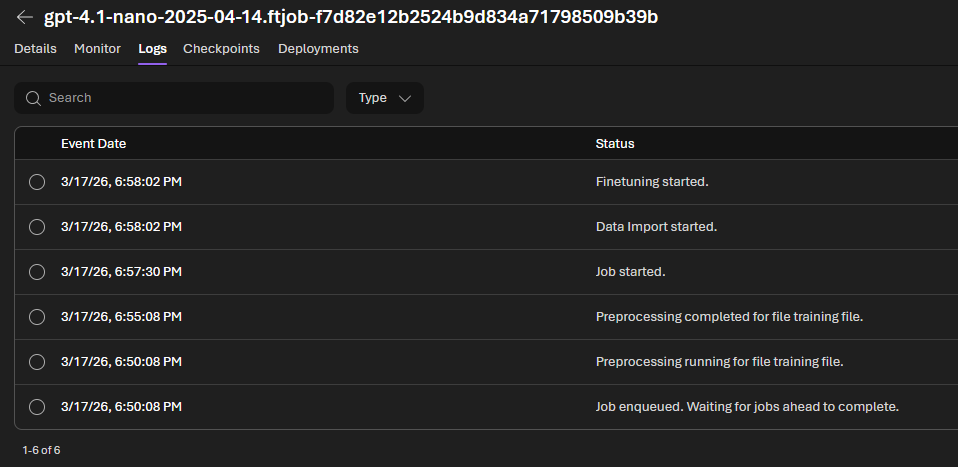Click the Type dropdown chevron arrow
Screen dimensions: 958x467
pos(405,98)
